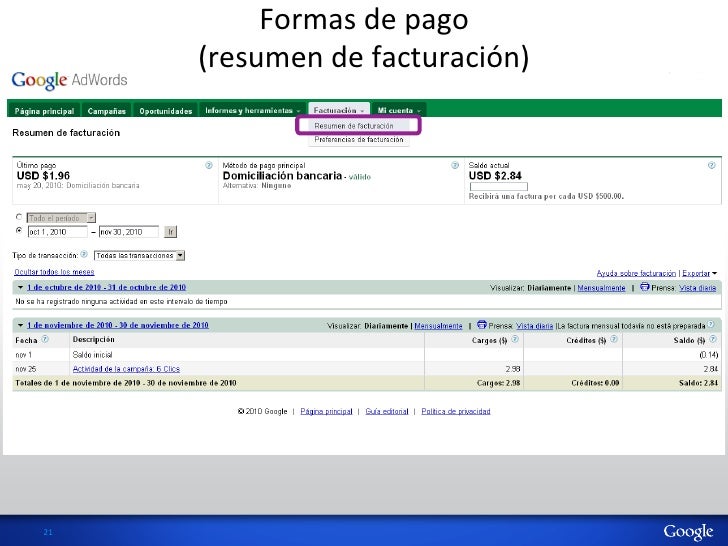Screen dimensions: 728x546
Task: Click help icon beside Tipo de transacción
Action: (84, 254)
